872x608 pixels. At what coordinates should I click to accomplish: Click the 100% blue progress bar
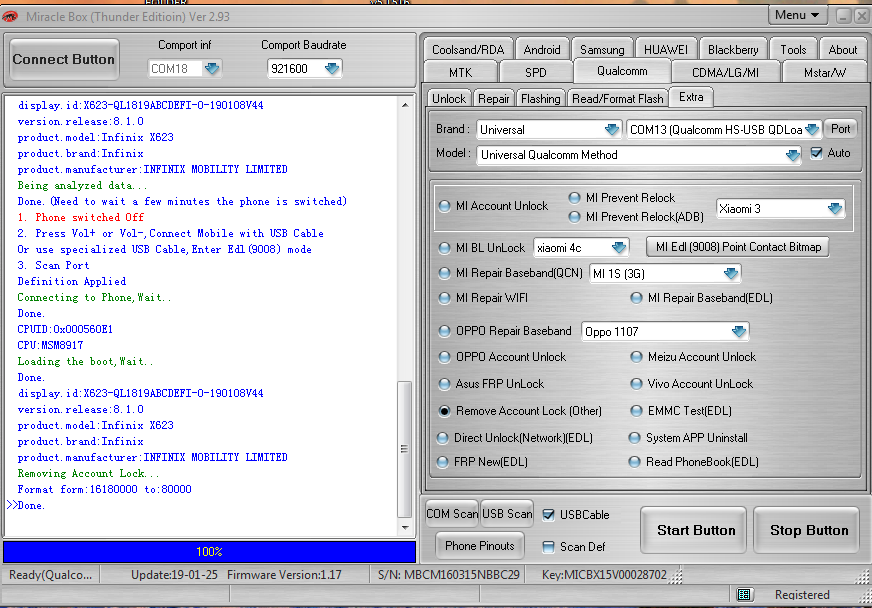[x=210, y=552]
